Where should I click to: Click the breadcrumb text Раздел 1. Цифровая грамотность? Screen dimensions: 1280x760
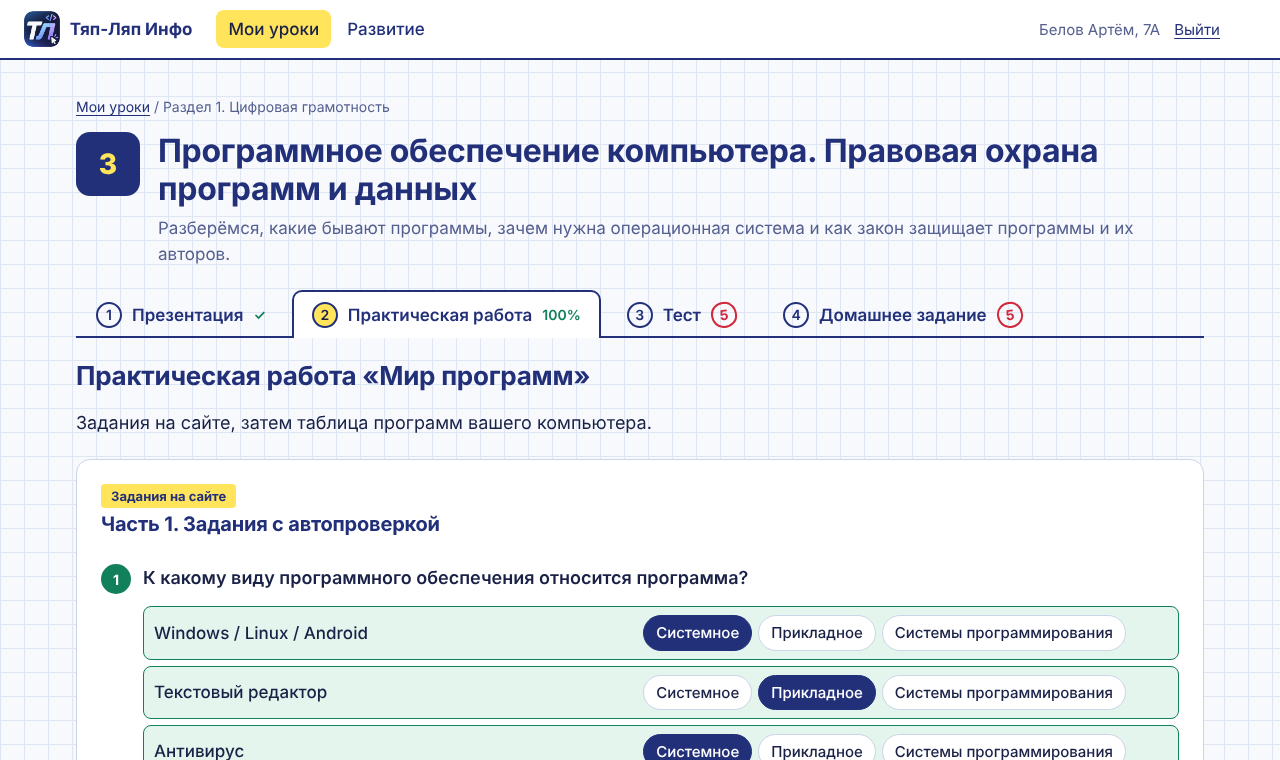click(276, 107)
